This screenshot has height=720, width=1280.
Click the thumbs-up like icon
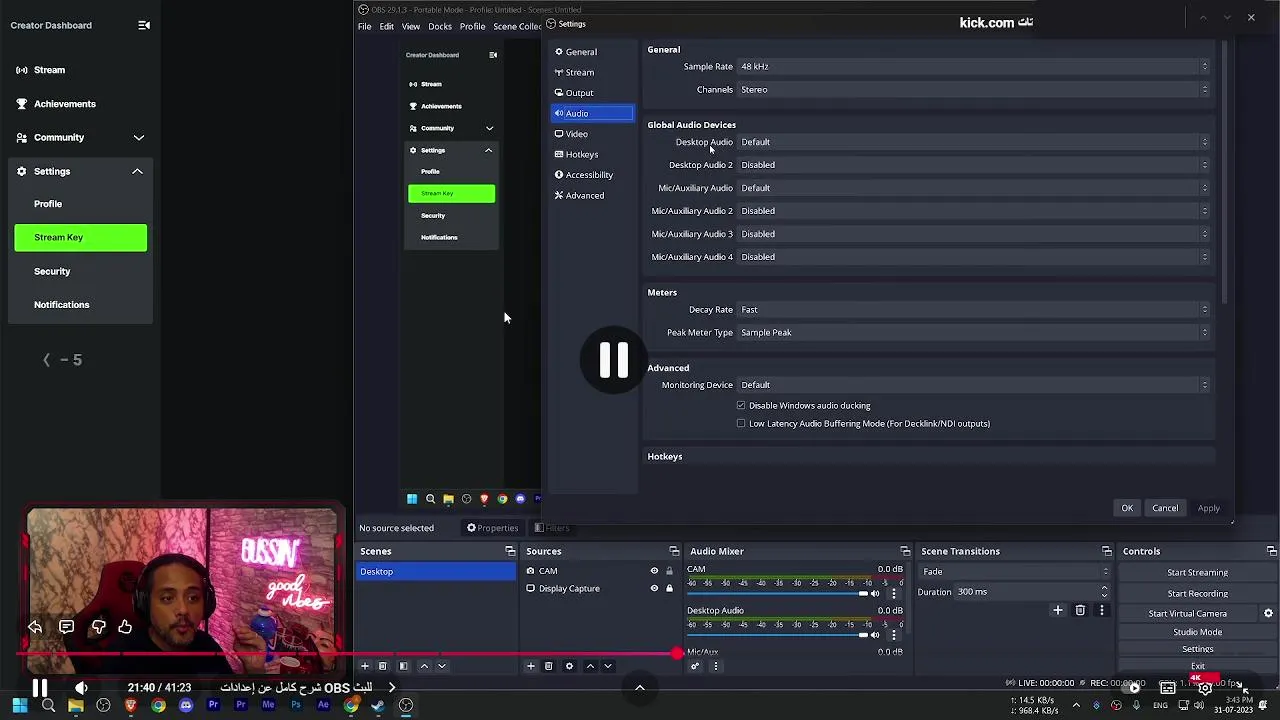tap(125, 627)
